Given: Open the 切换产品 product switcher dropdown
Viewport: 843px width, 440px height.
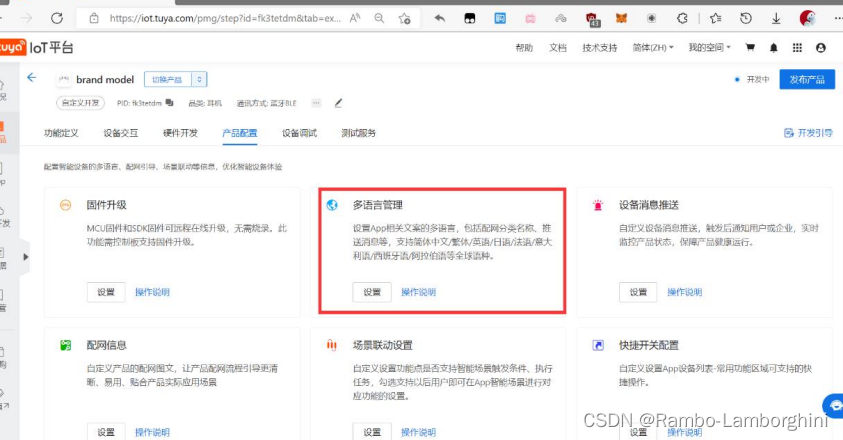Looking at the screenshot, I should pos(175,80).
